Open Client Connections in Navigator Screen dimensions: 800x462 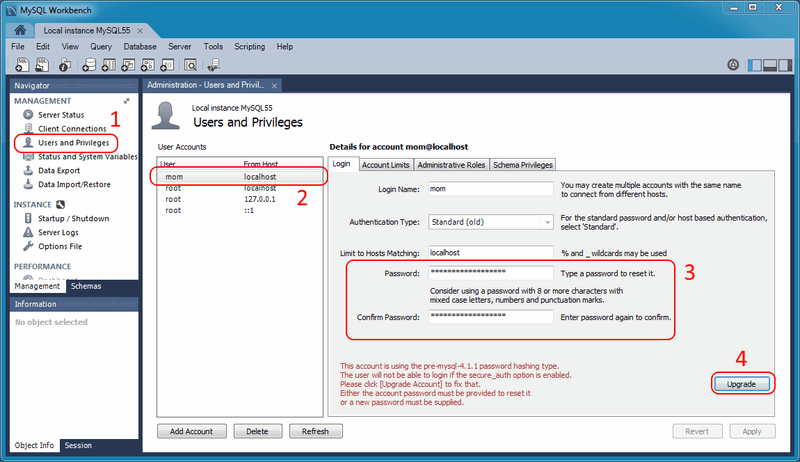point(72,129)
